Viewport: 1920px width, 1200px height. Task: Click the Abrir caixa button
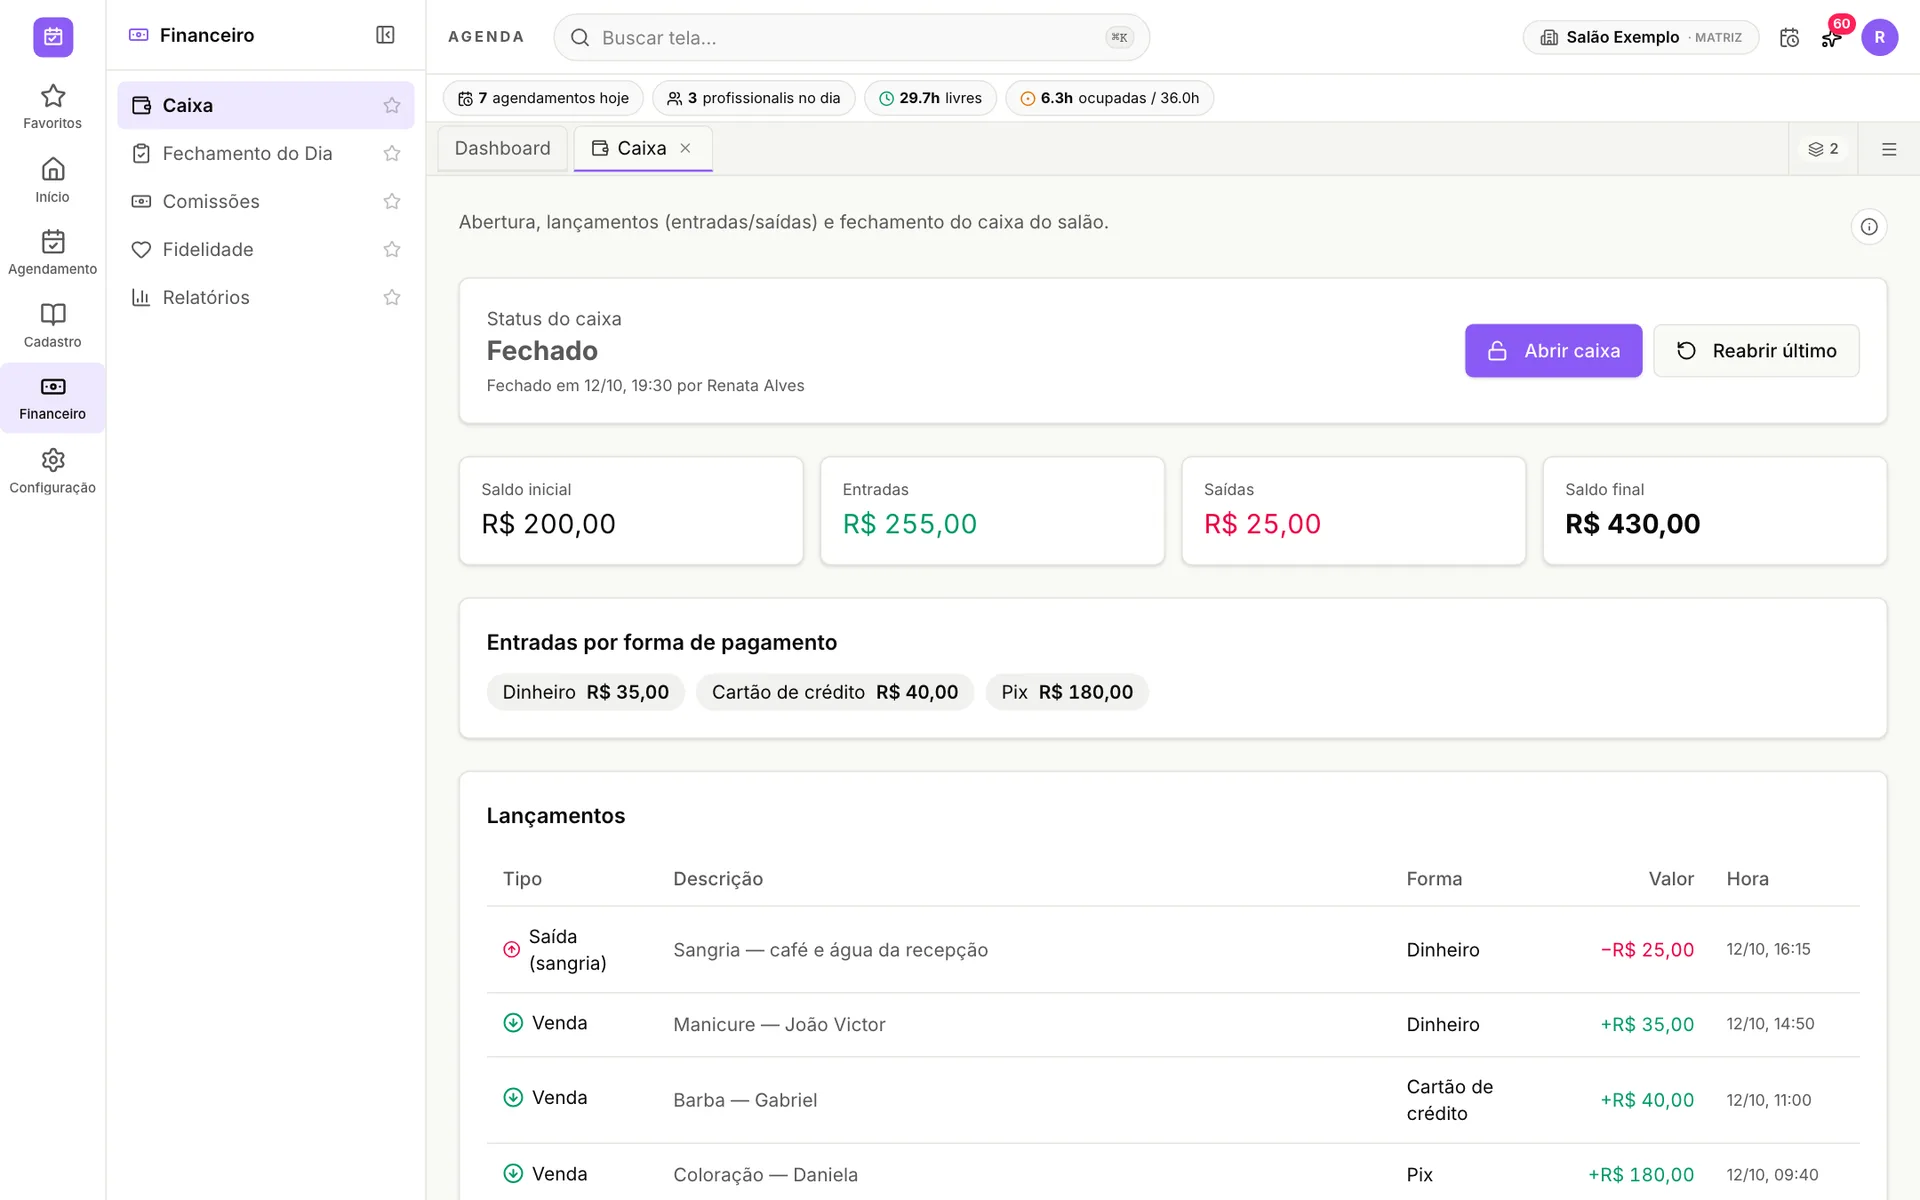click(1553, 350)
